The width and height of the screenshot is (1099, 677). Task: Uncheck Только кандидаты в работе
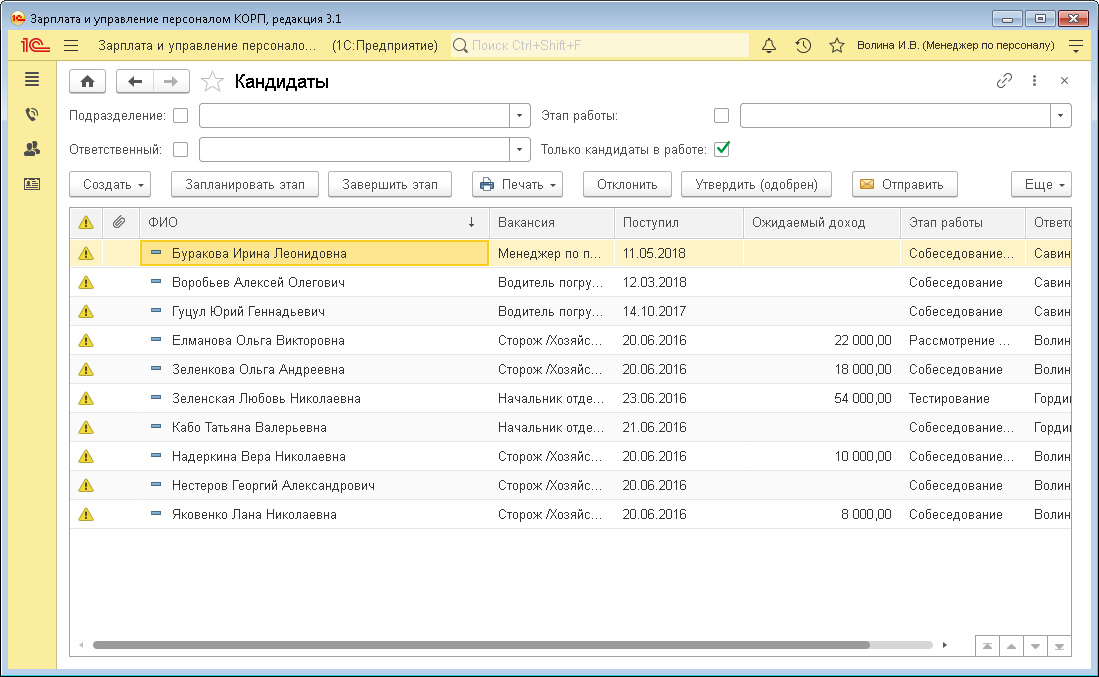(722, 150)
